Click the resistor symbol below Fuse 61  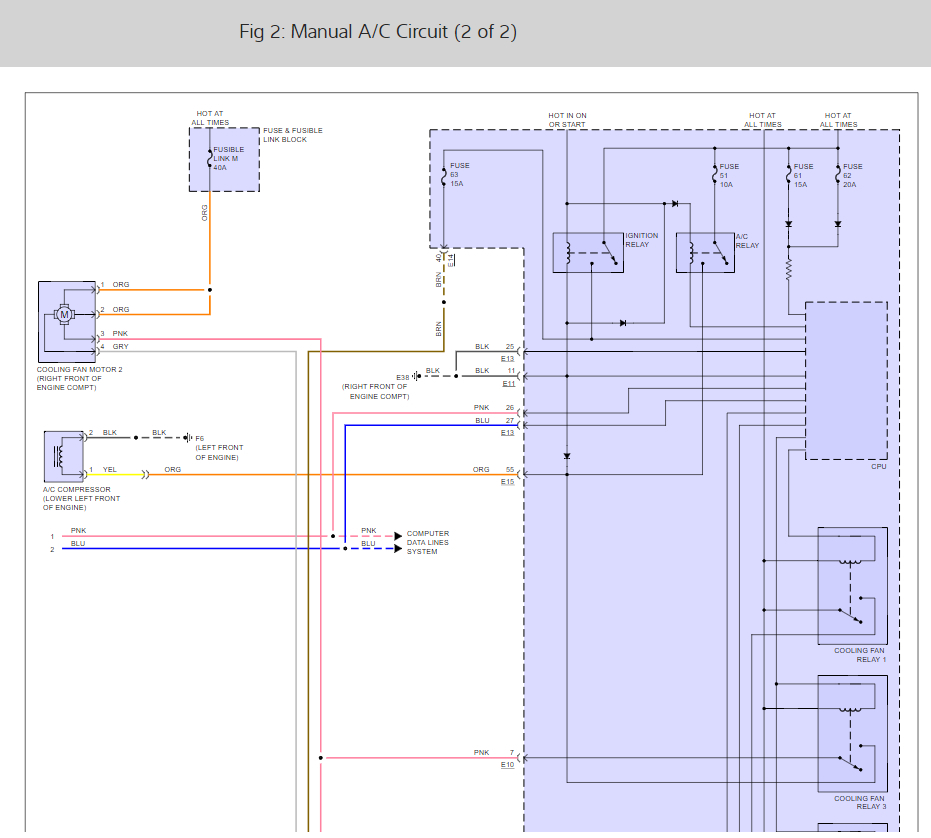click(x=788, y=270)
